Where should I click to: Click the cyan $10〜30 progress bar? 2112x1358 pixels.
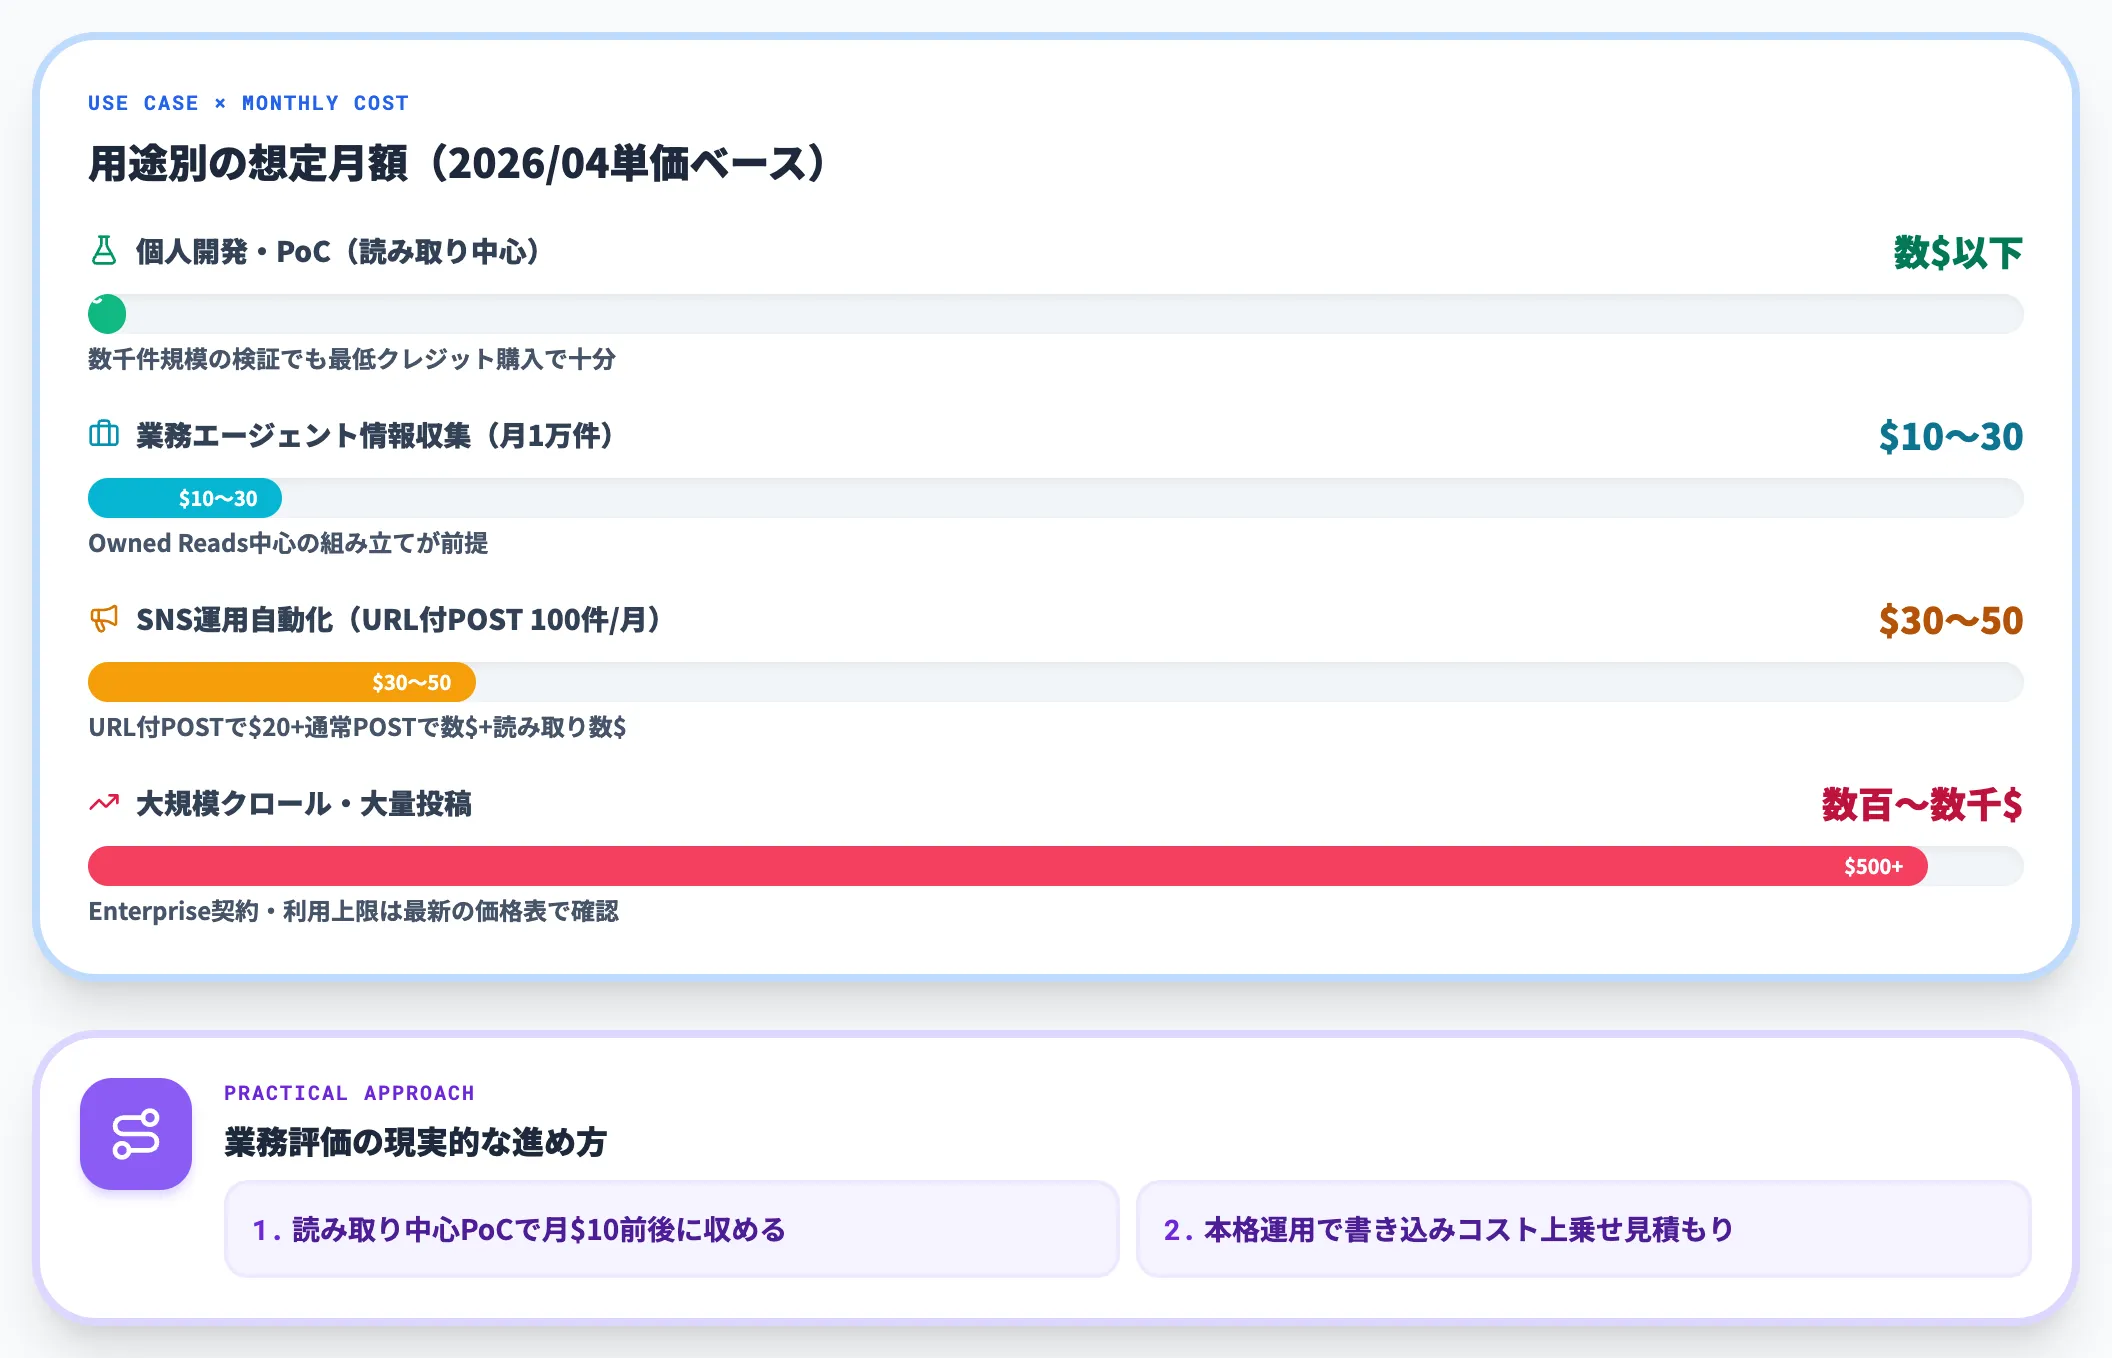click(185, 498)
